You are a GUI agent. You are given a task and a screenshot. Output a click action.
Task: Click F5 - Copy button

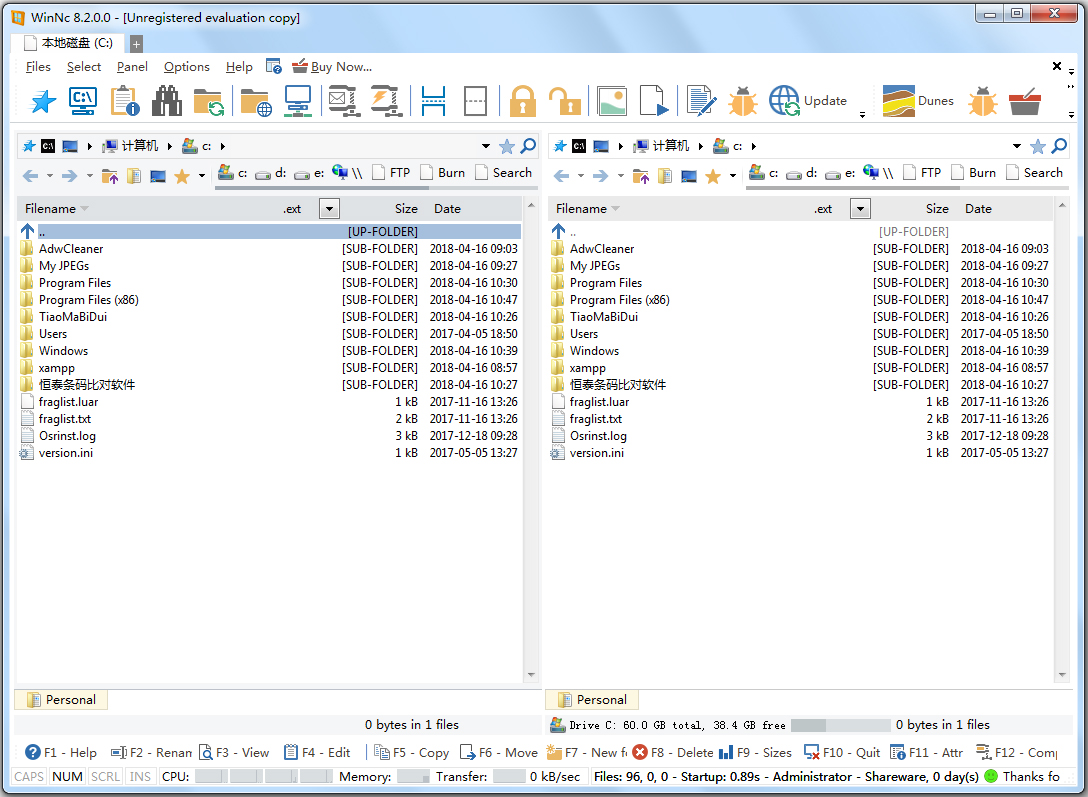coord(412,753)
